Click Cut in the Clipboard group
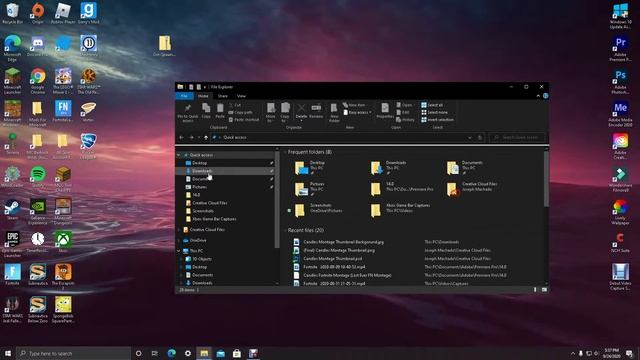640x360 pixels. click(x=235, y=105)
